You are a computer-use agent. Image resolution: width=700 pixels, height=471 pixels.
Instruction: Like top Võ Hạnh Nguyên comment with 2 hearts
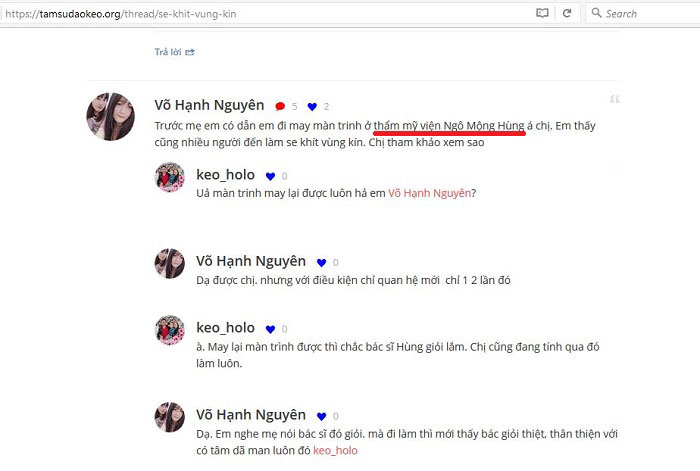point(312,106)
